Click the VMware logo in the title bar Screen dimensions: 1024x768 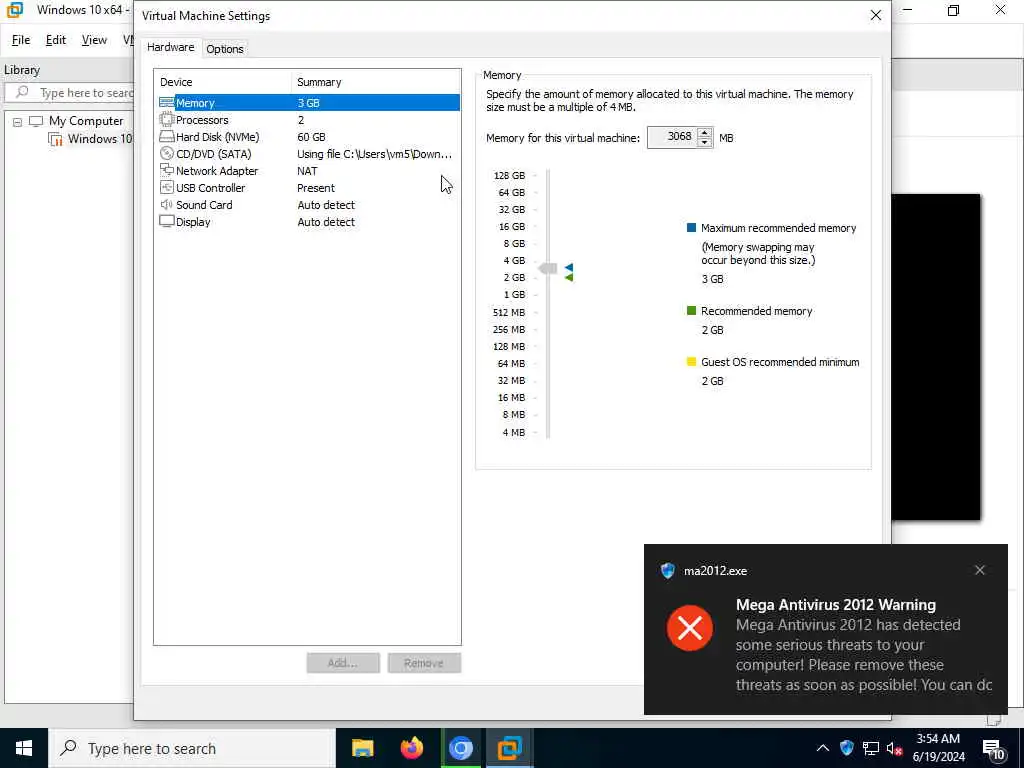tap(14, 10)
